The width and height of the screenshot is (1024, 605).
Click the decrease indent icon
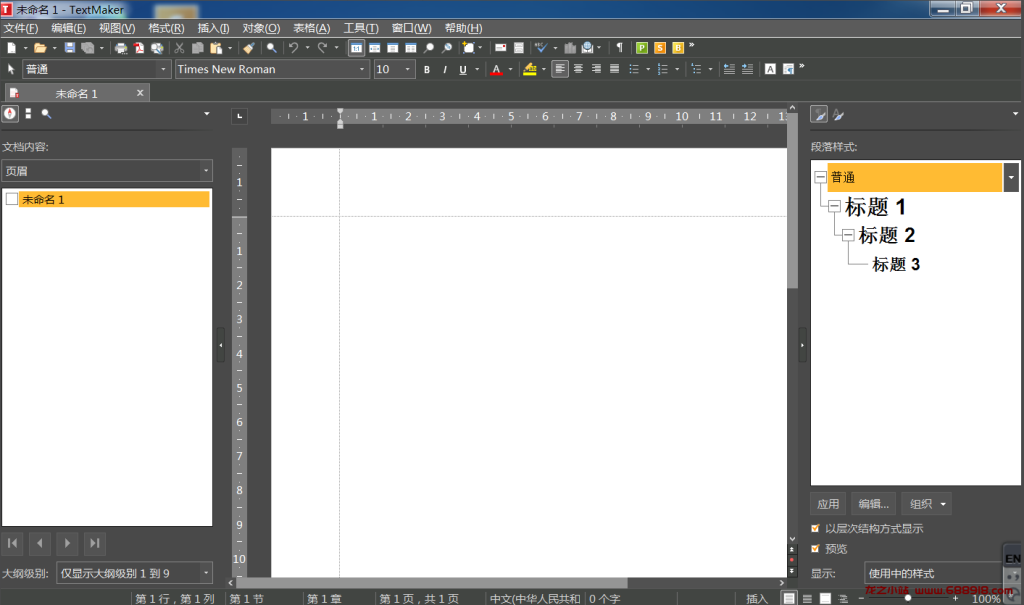click(729, 69)
